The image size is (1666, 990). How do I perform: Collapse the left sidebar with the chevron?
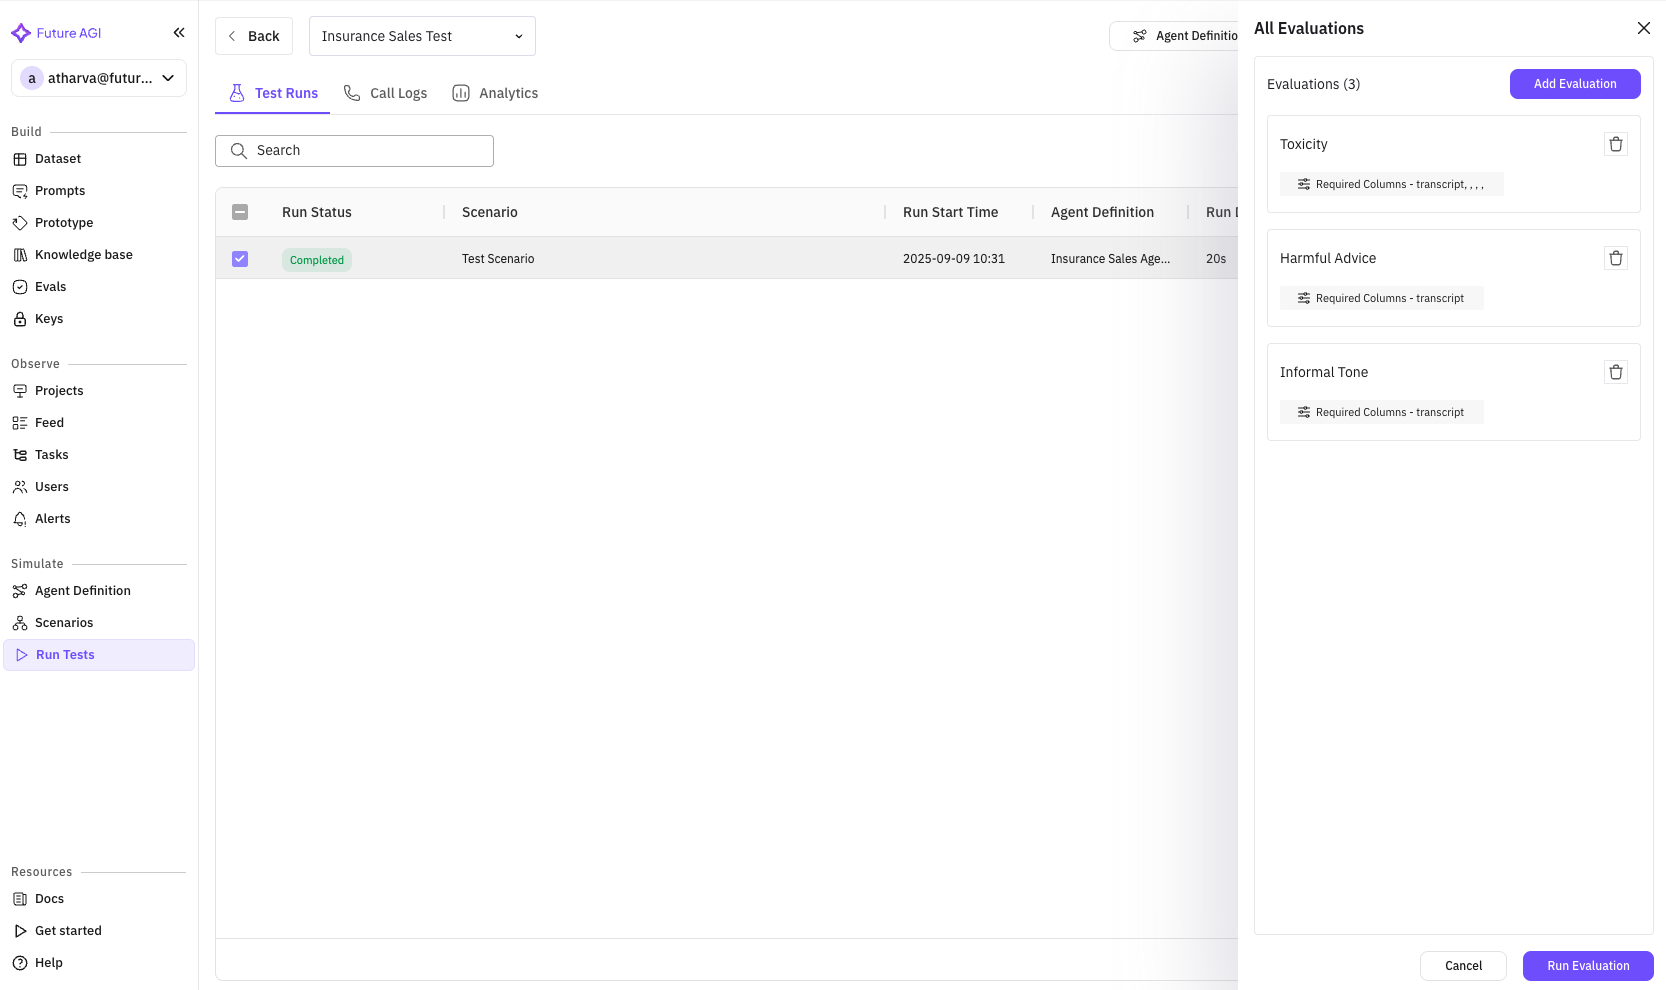[179, 32]
